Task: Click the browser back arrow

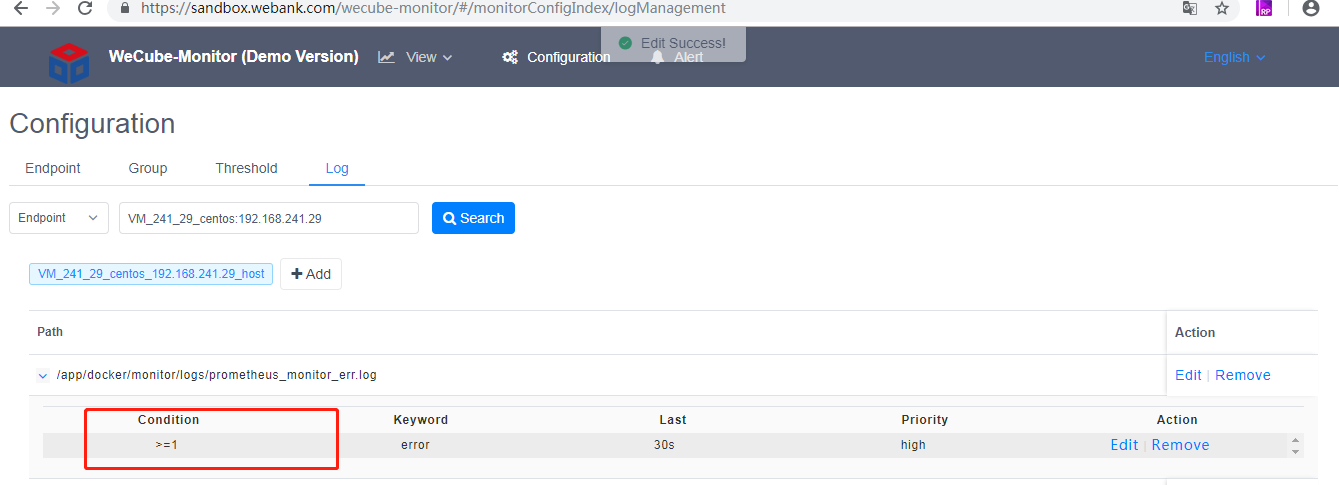Action: coord(20,8)
